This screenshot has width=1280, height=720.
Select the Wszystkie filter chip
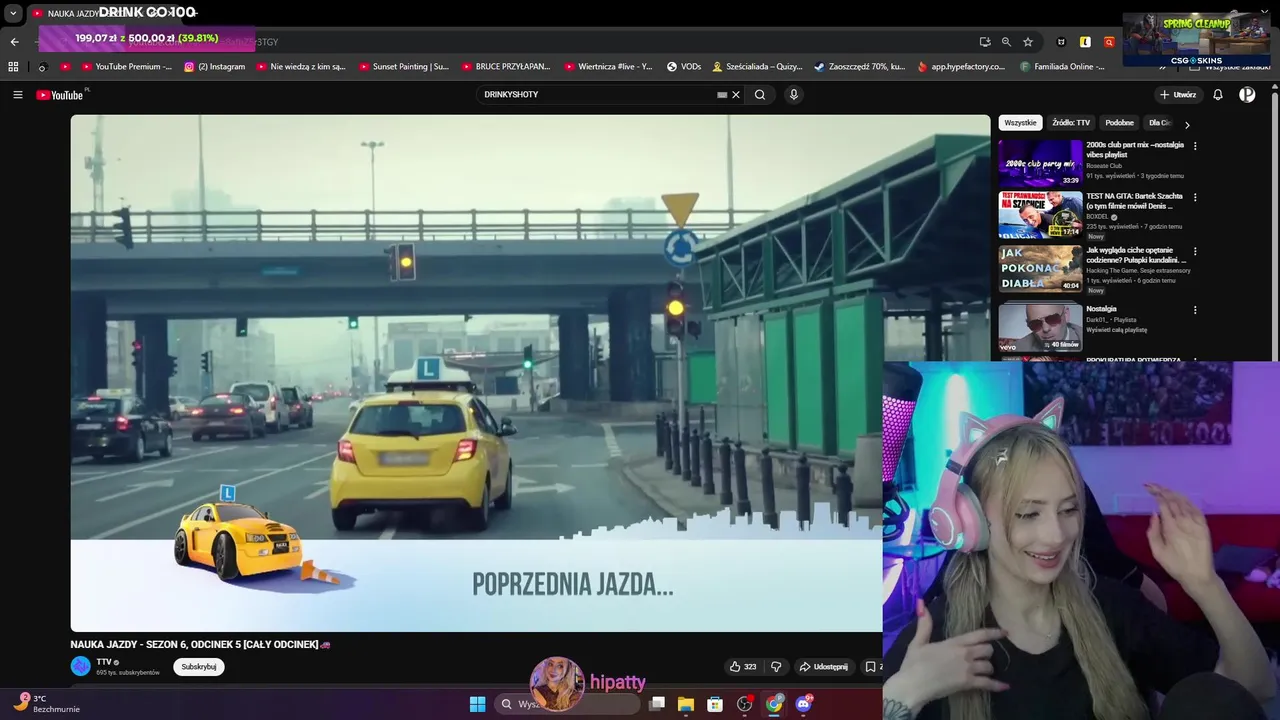coord(1020,123)
